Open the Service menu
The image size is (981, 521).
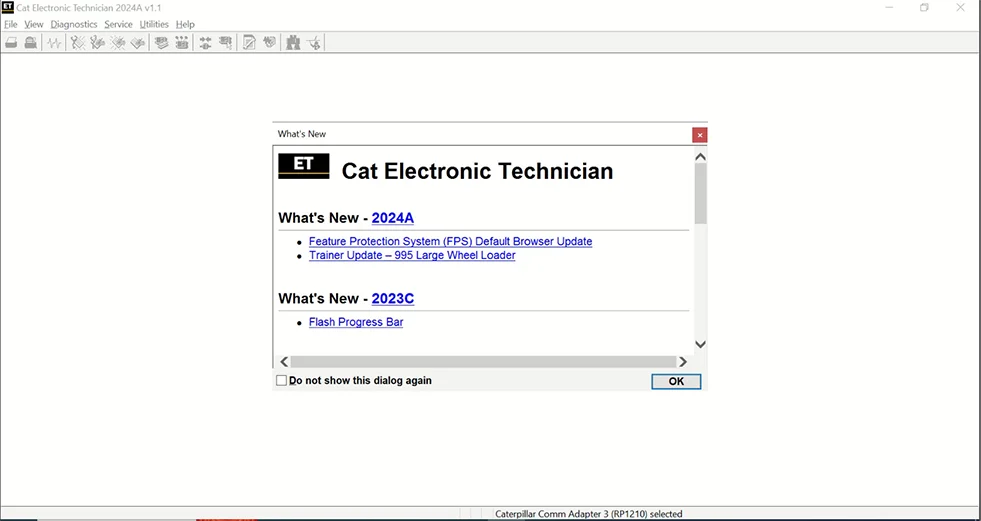coord(118,24)
